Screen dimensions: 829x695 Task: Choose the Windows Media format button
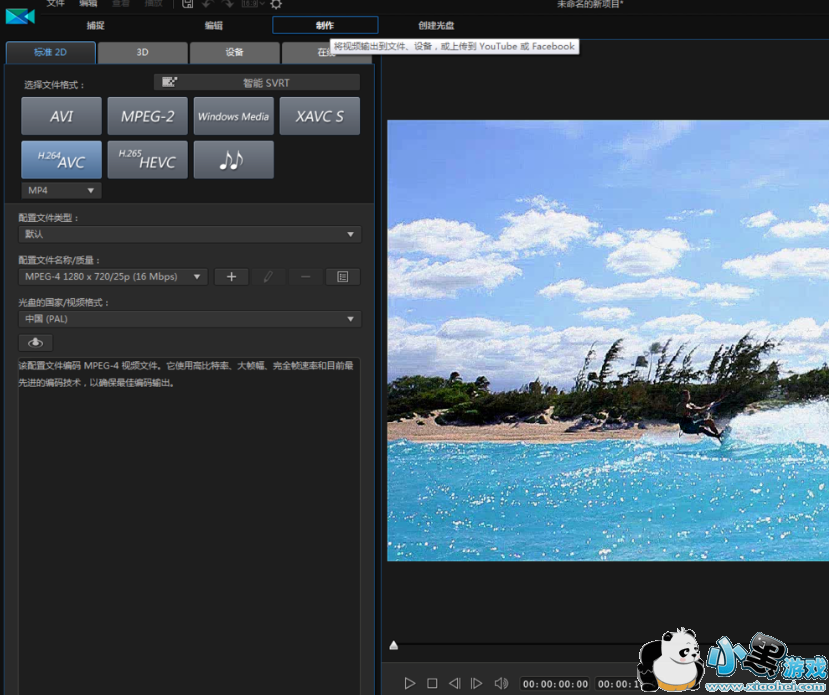tap(233, 116)
